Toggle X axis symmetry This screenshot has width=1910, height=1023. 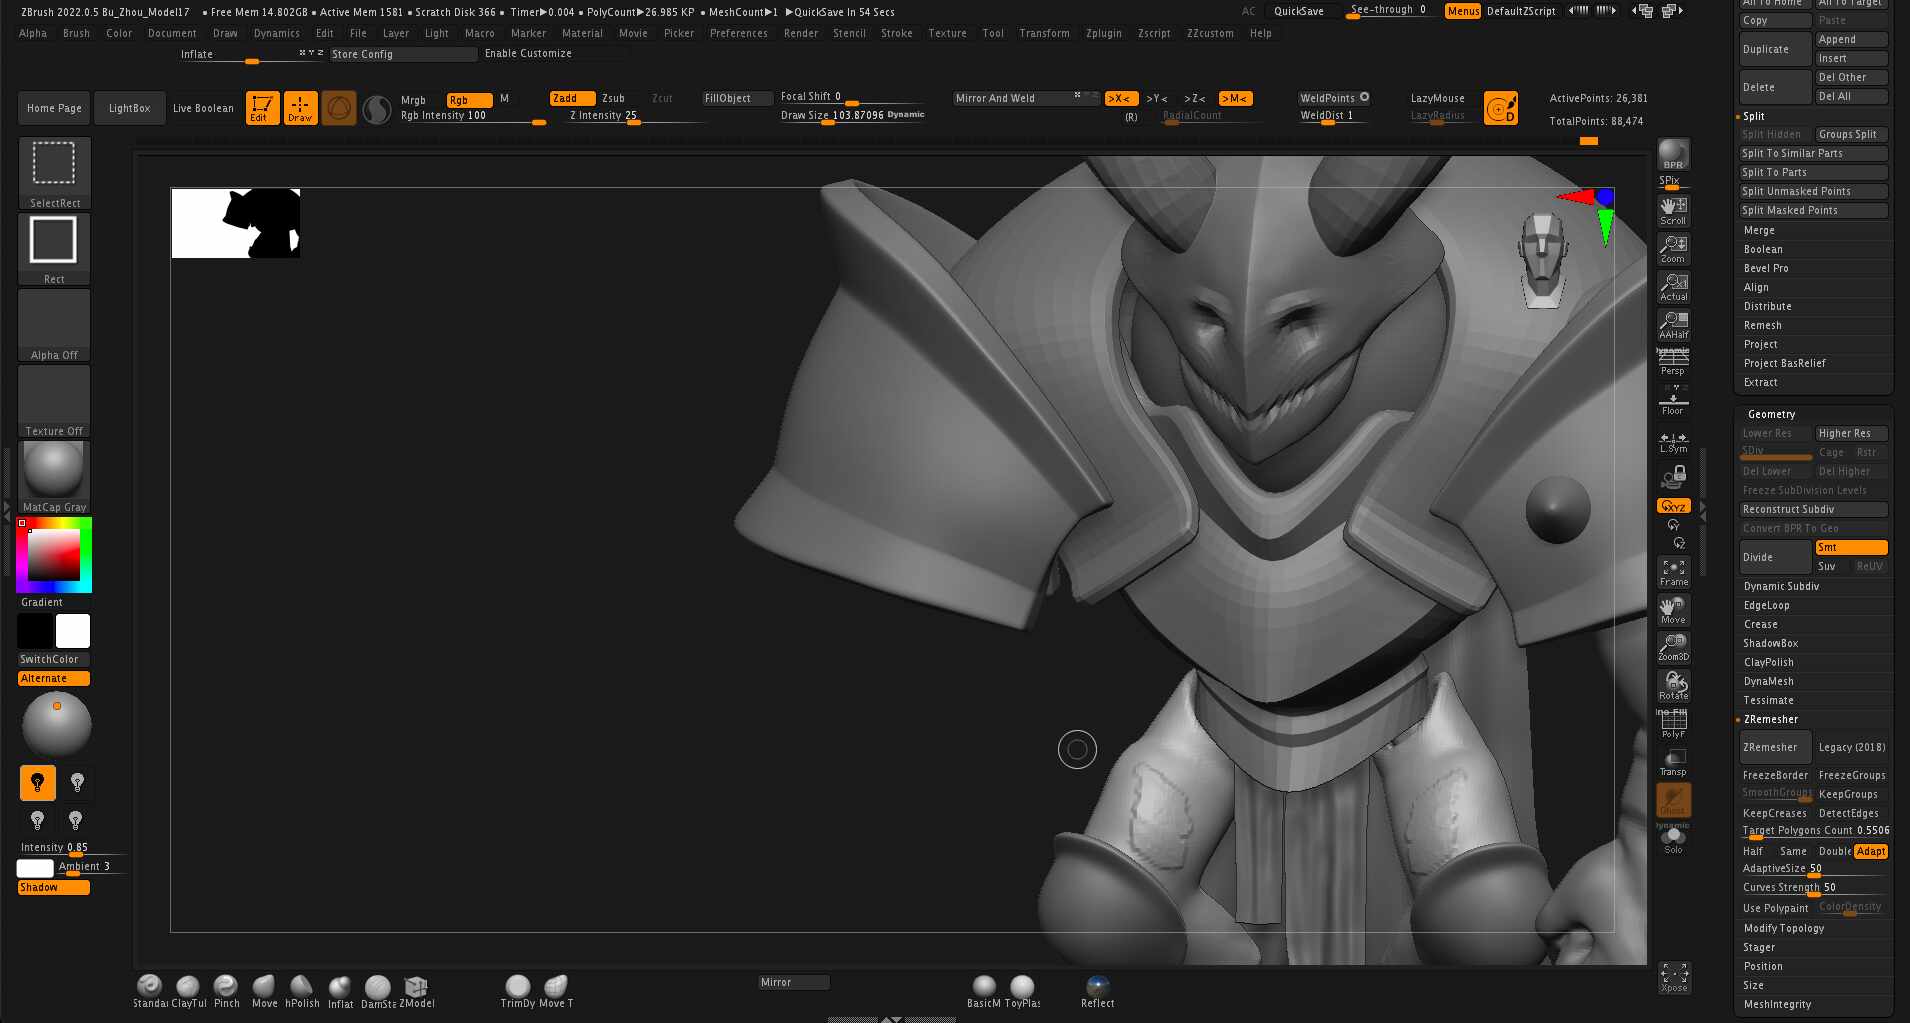point(1121,98)
